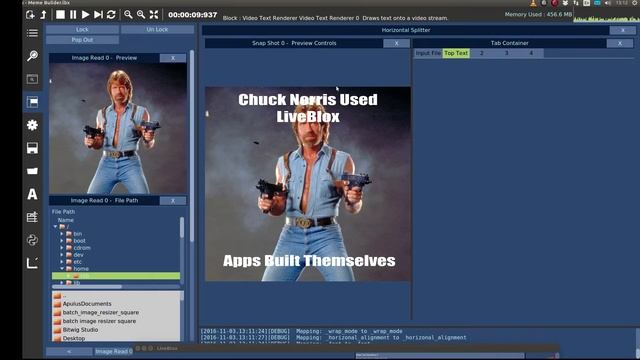The image size is (640, 360).
Task: Select the cdrom folder in the tree
Action: pos(82,248)
